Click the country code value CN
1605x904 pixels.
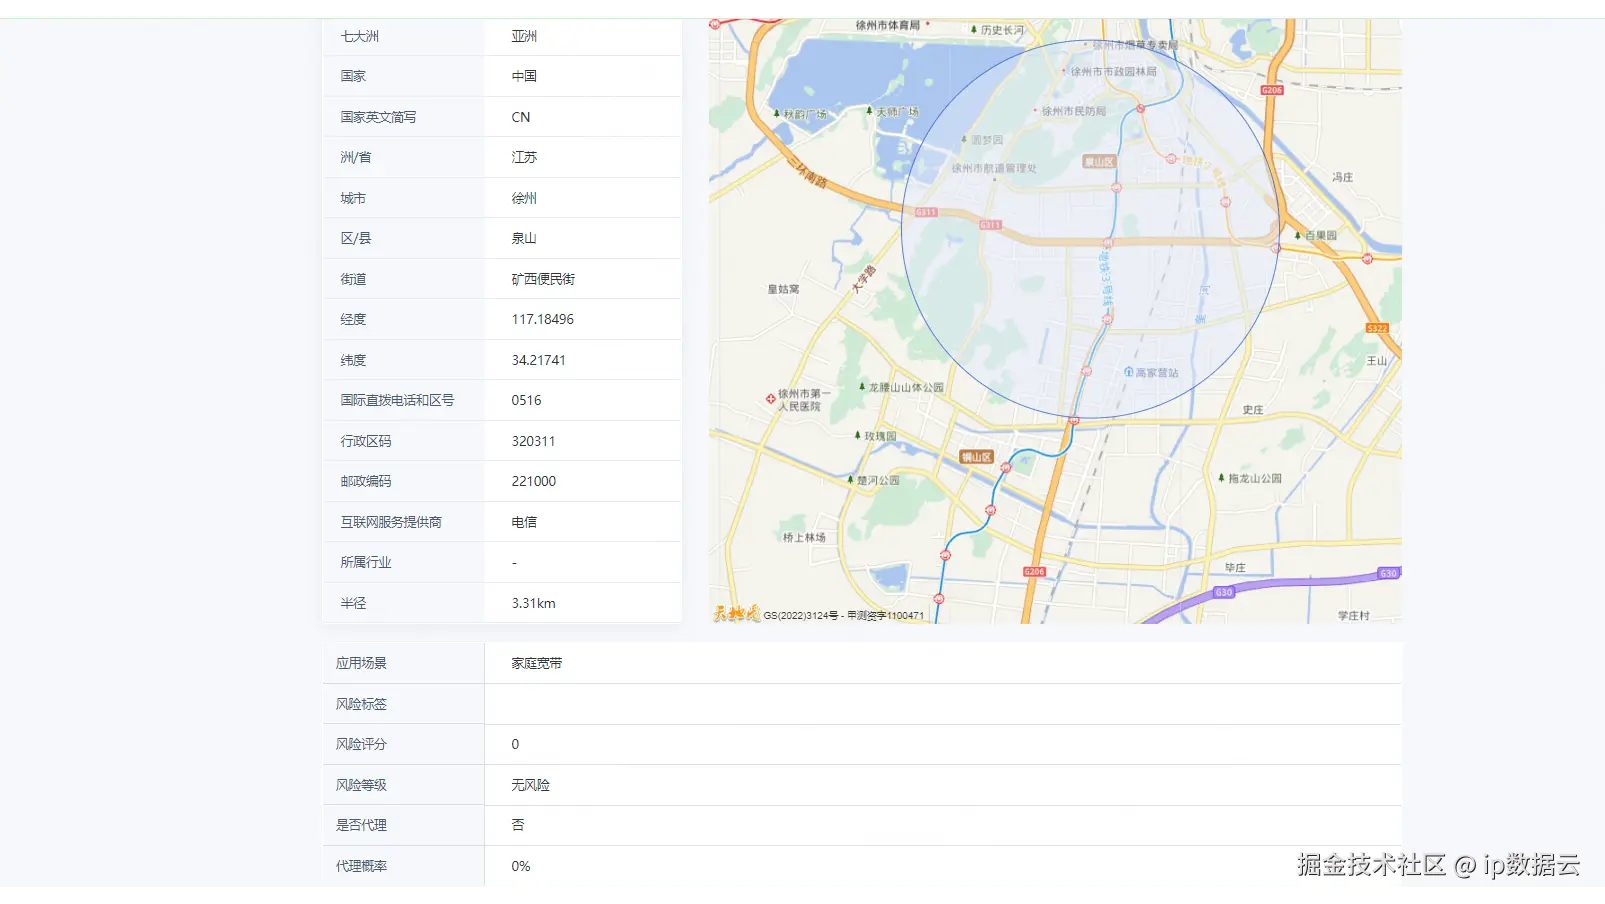click(x=521, y=117)
